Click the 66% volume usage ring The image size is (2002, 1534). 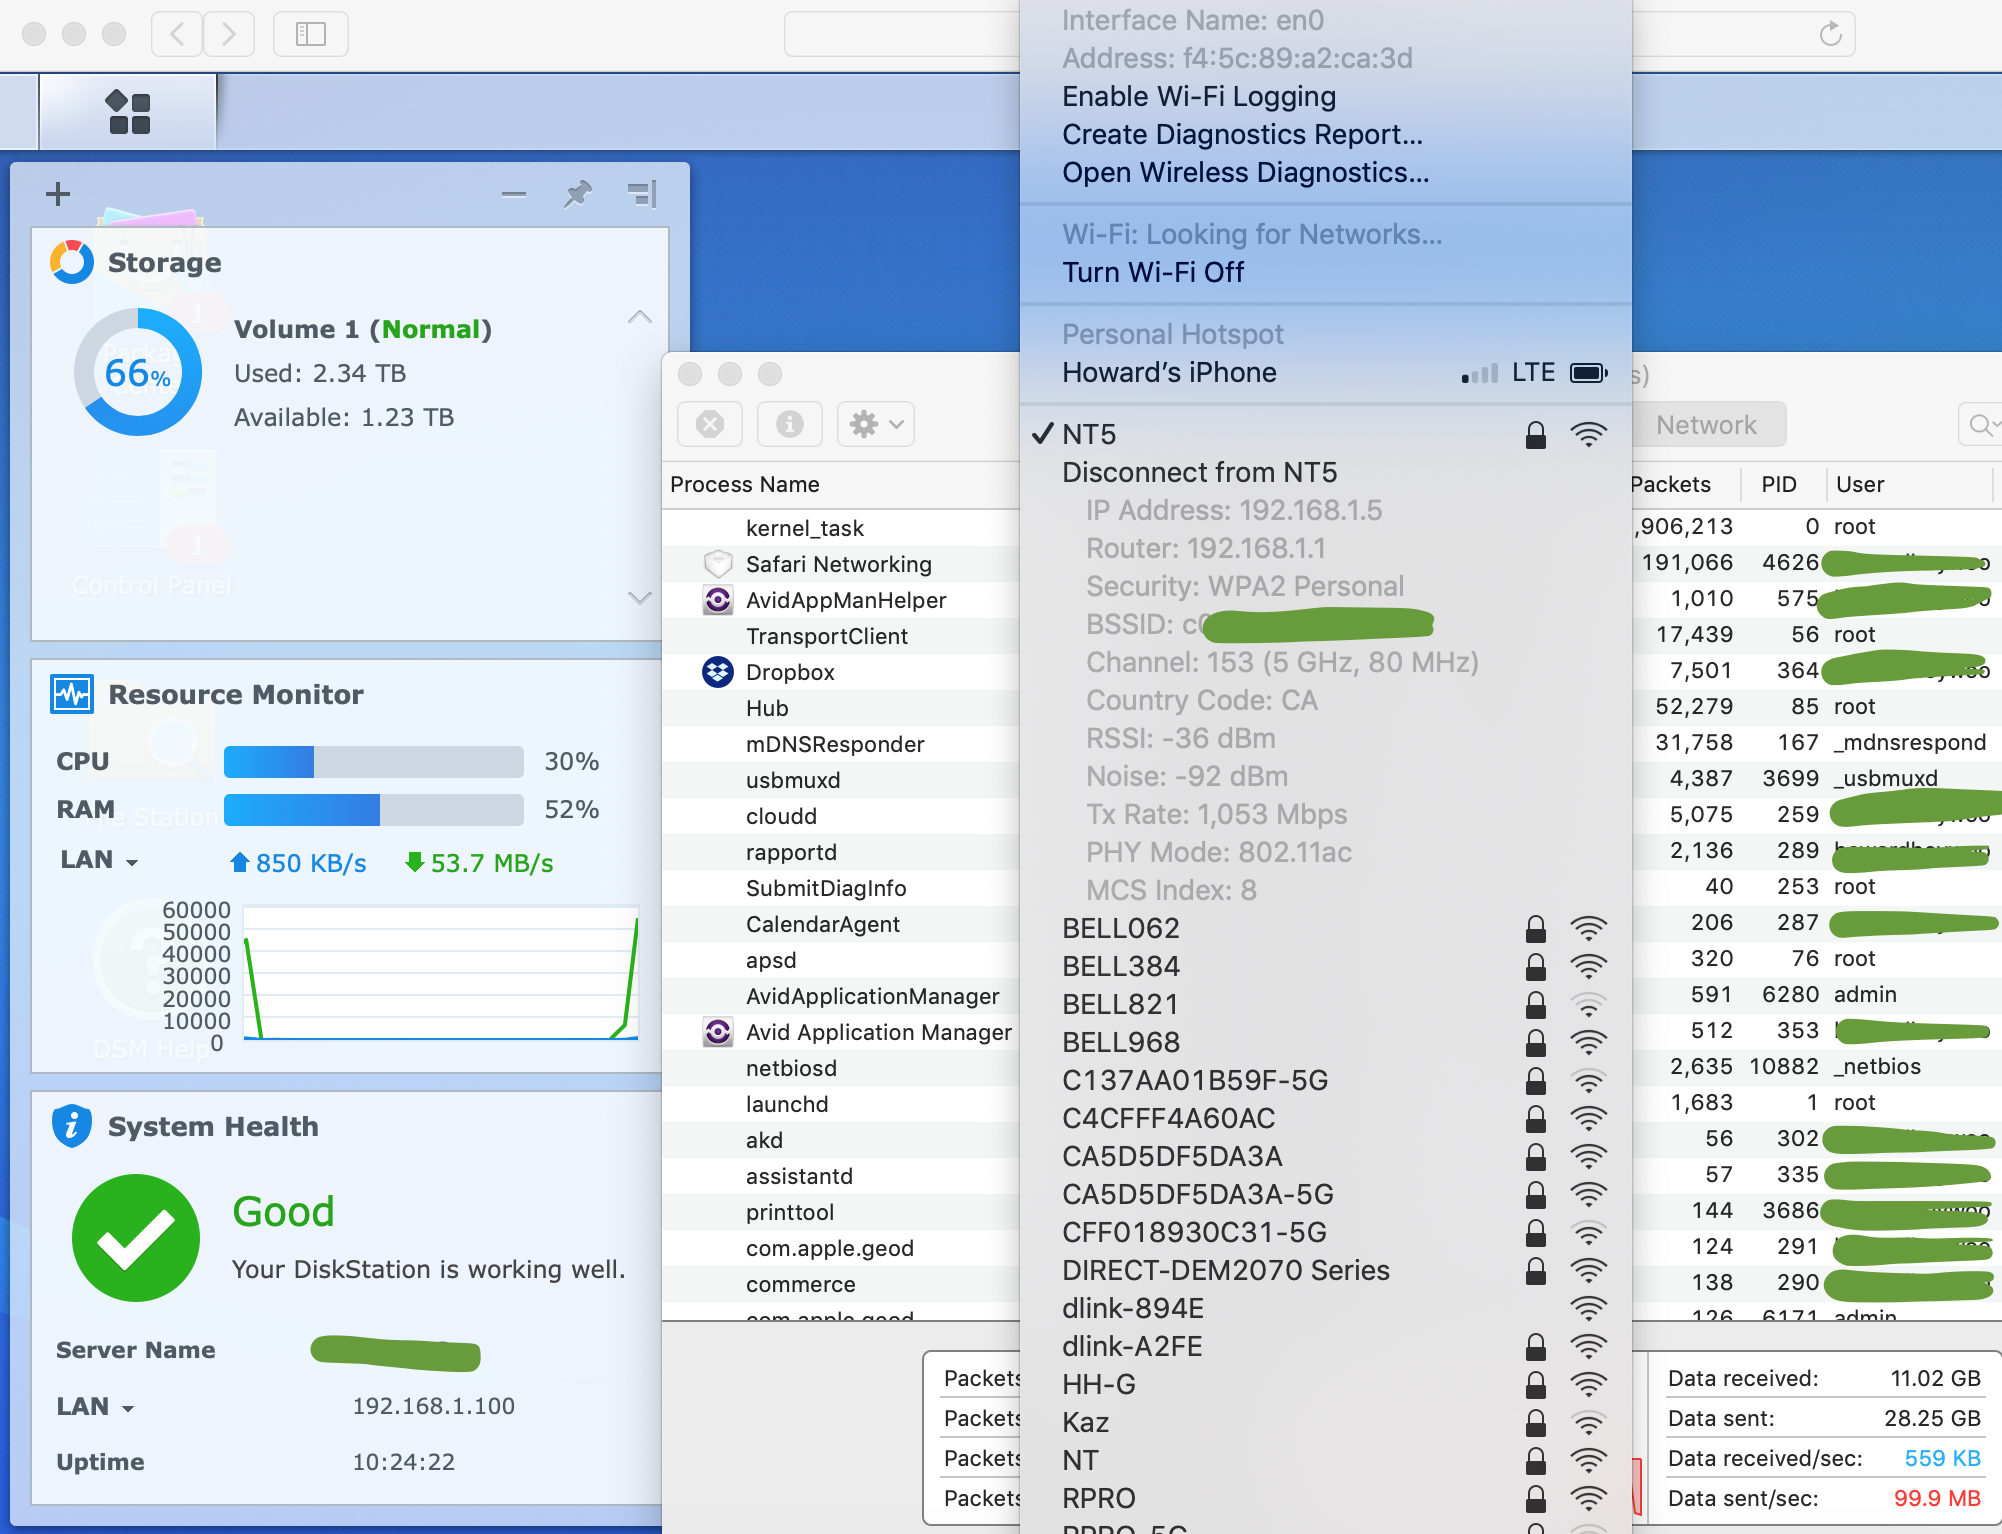[x=138, y=372]
